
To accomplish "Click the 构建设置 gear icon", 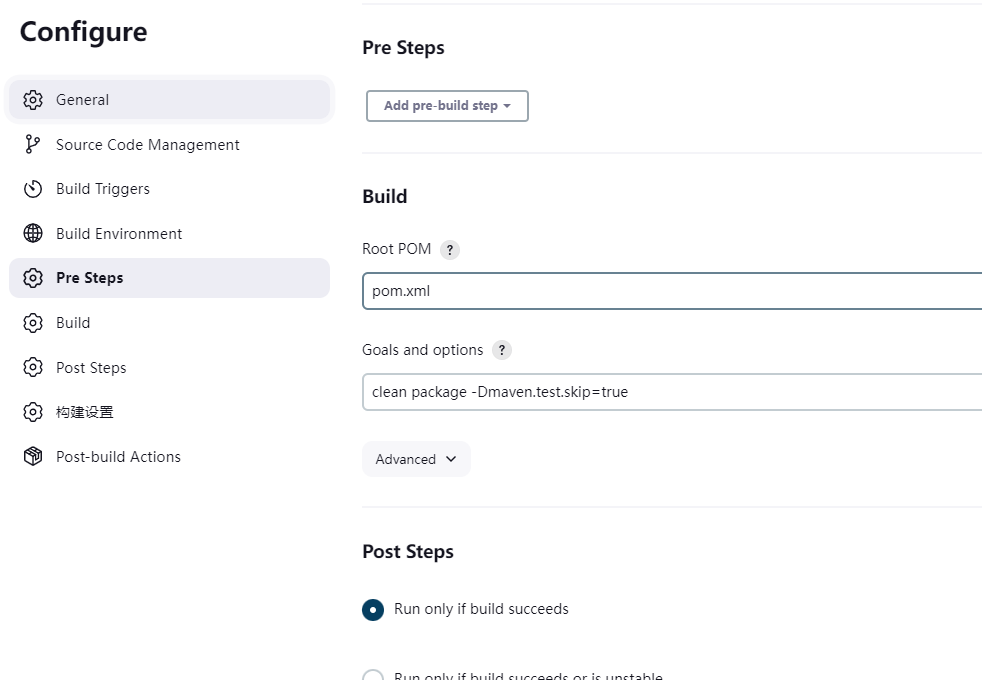I will [x=33, y=412].
